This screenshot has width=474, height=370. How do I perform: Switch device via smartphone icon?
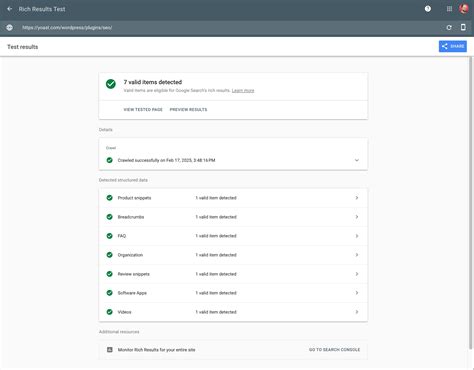tap(463, 27)
